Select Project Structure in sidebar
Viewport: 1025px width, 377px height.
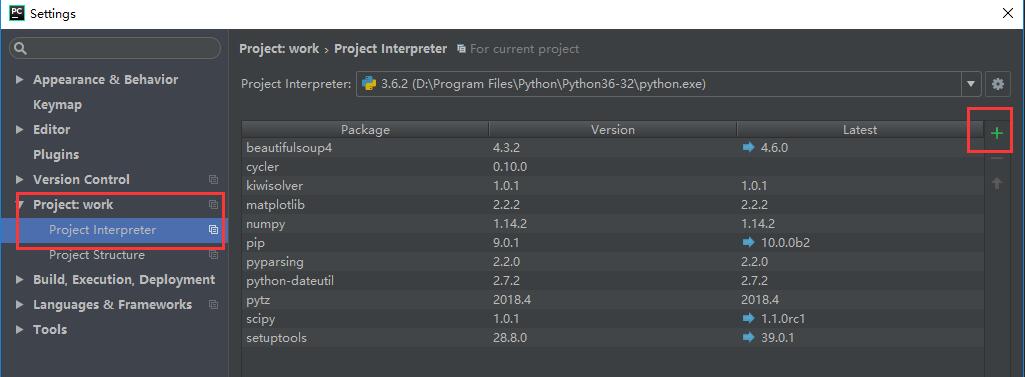click(97, 255)
